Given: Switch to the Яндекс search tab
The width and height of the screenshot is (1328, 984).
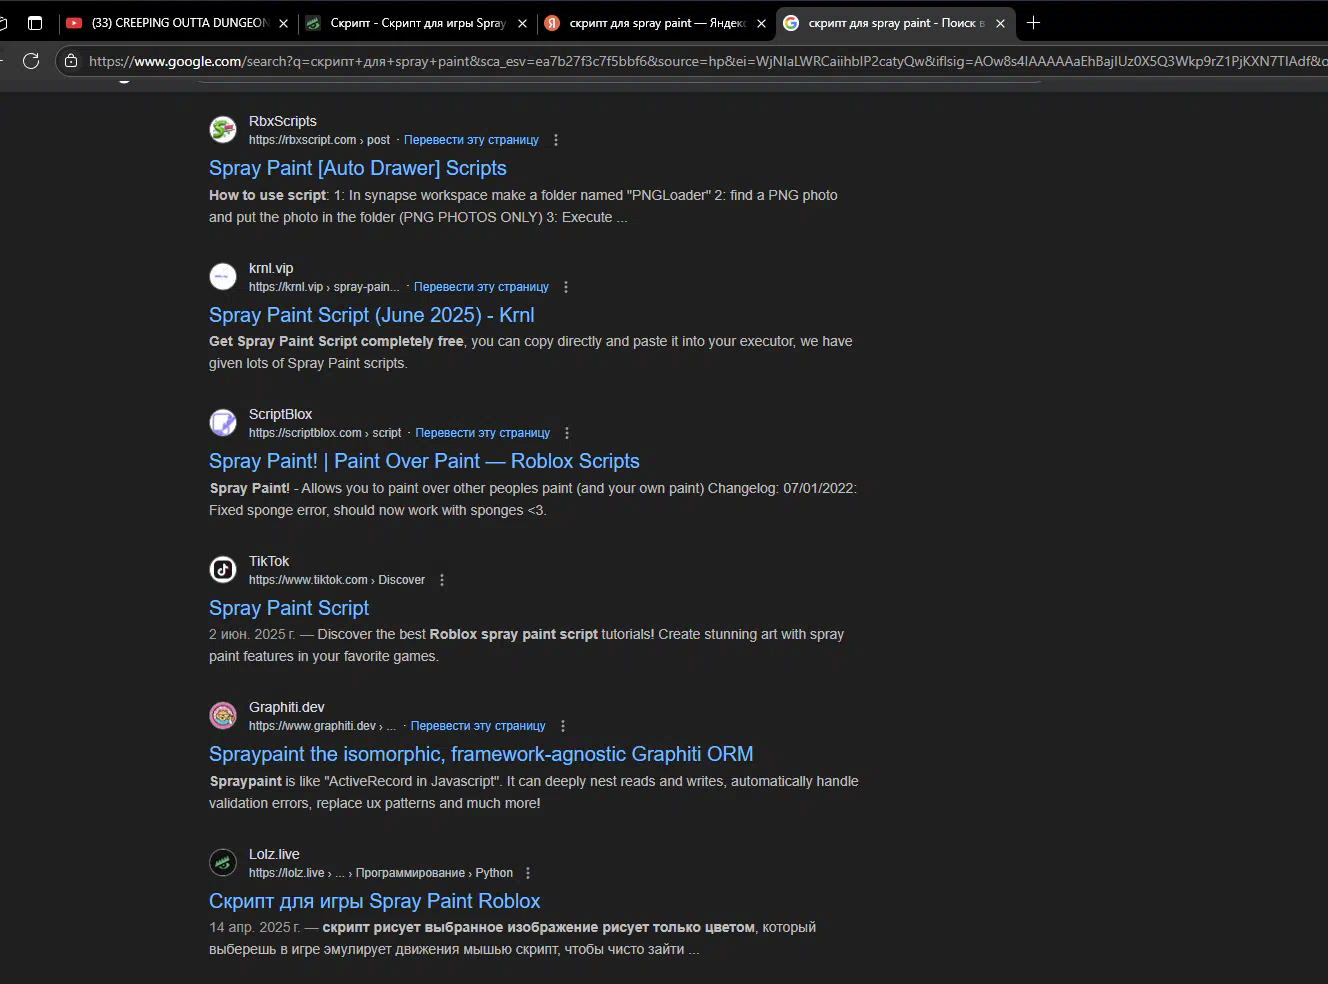Looking at the screenshot, I should 657,23.
